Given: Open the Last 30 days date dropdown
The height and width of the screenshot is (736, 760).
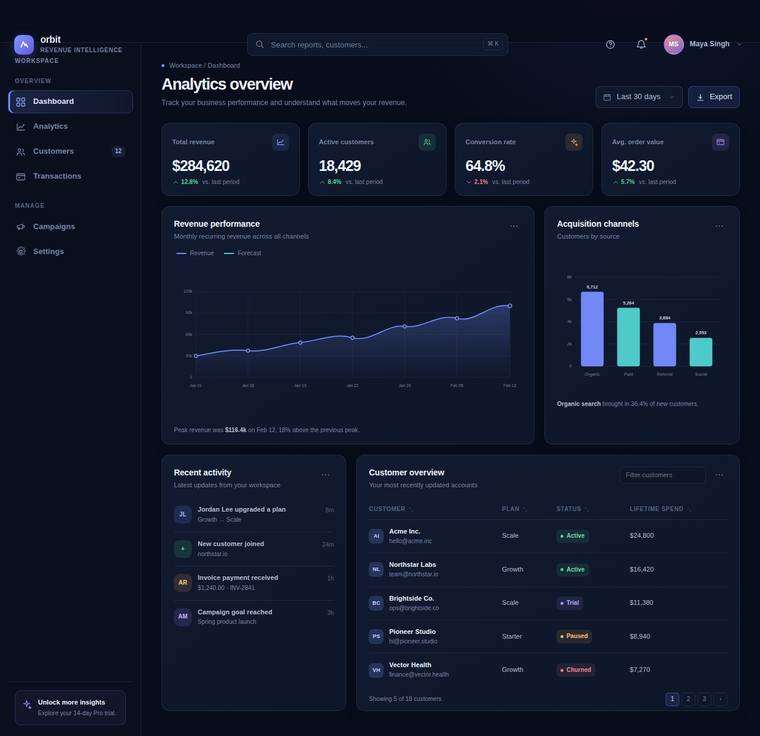Looking at the screenshot, I should click(639, 97).
